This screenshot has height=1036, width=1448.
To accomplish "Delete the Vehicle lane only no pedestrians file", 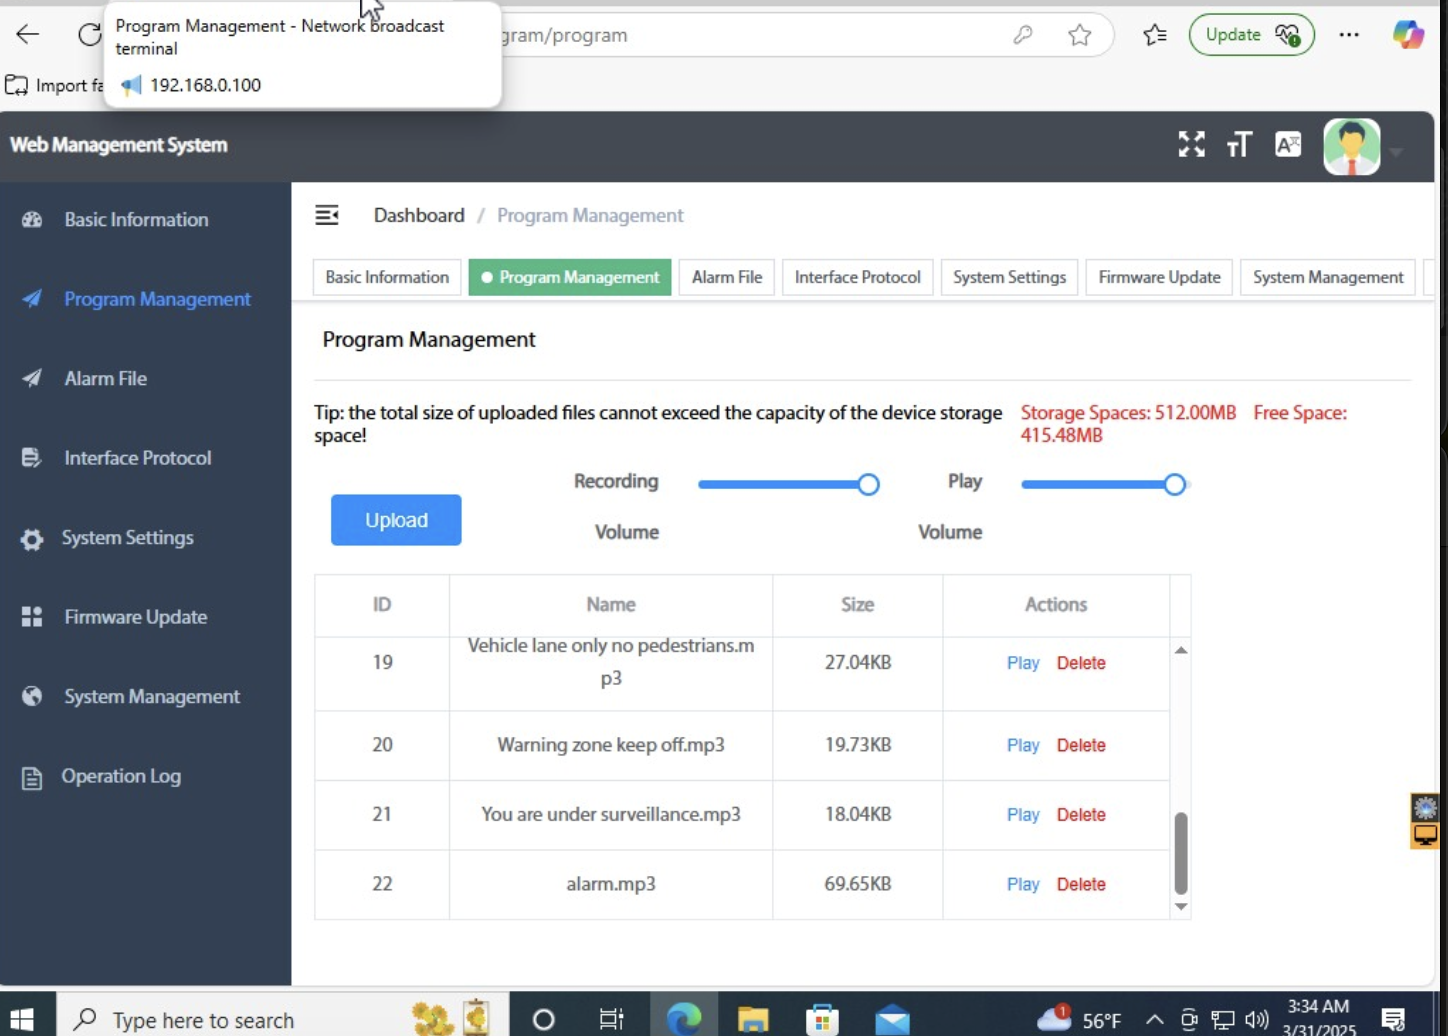I will [x=1081, y=663].
